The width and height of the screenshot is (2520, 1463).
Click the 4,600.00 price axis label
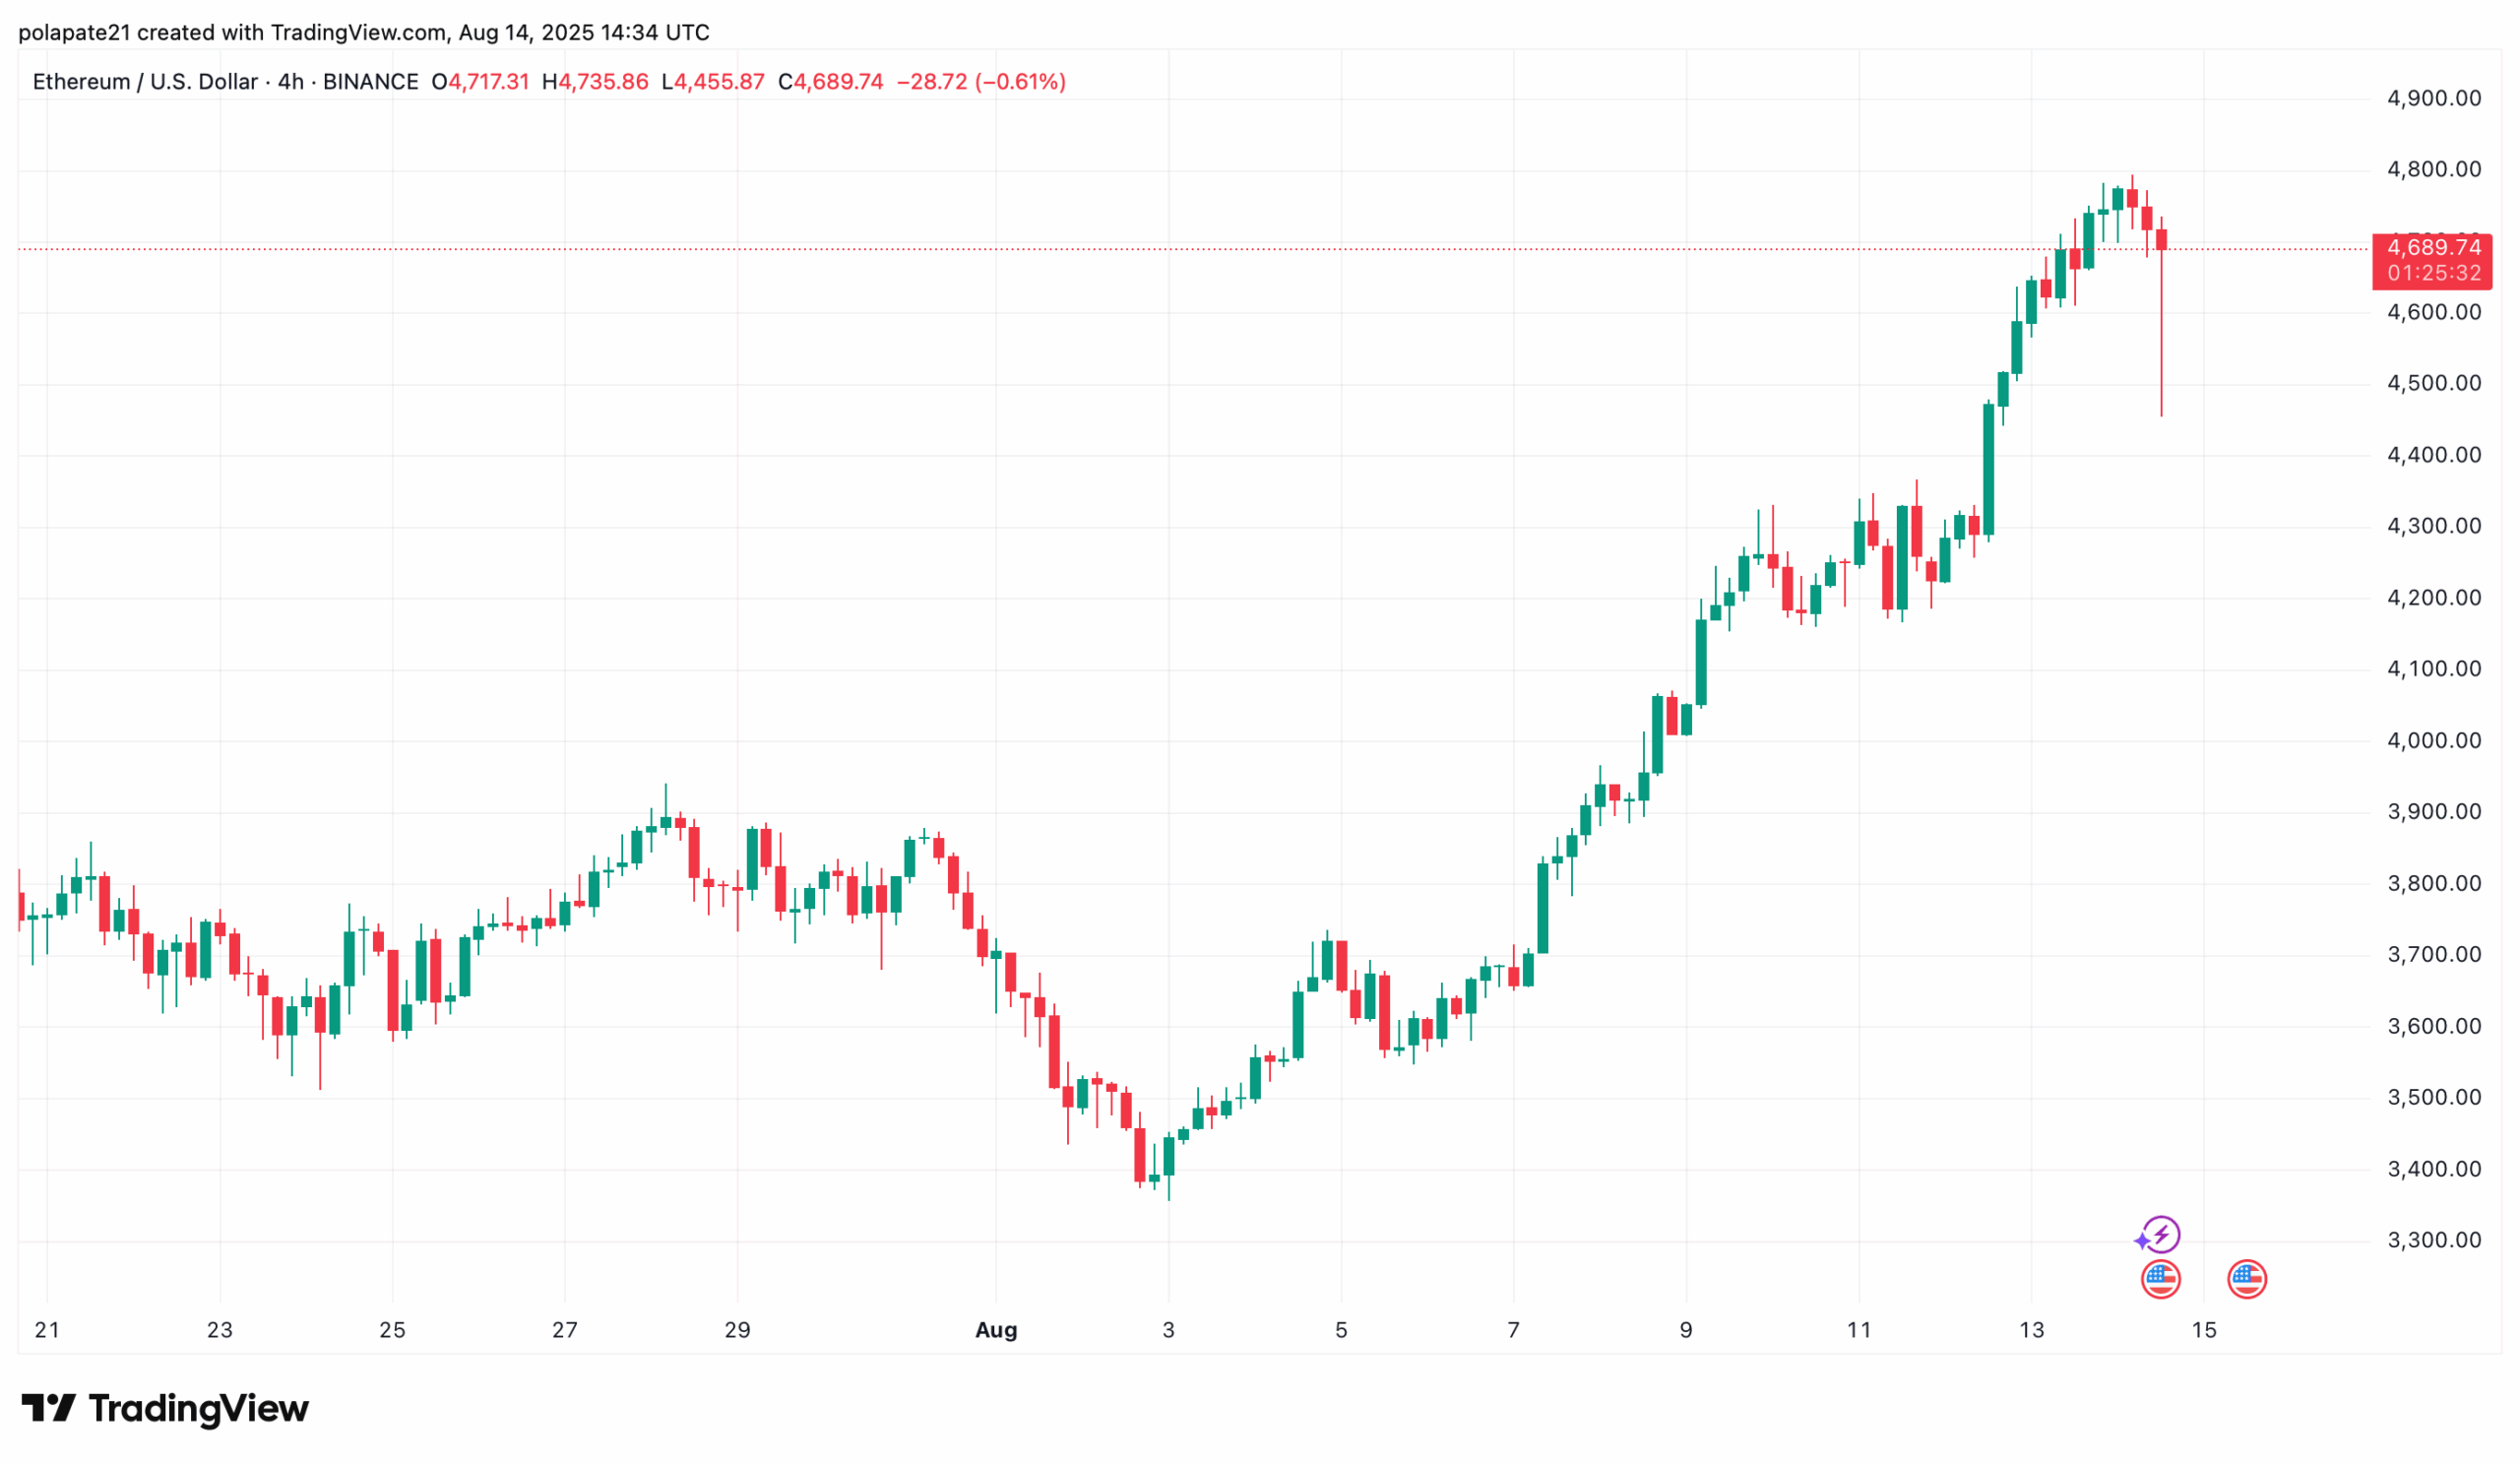tap(2434, 312)
